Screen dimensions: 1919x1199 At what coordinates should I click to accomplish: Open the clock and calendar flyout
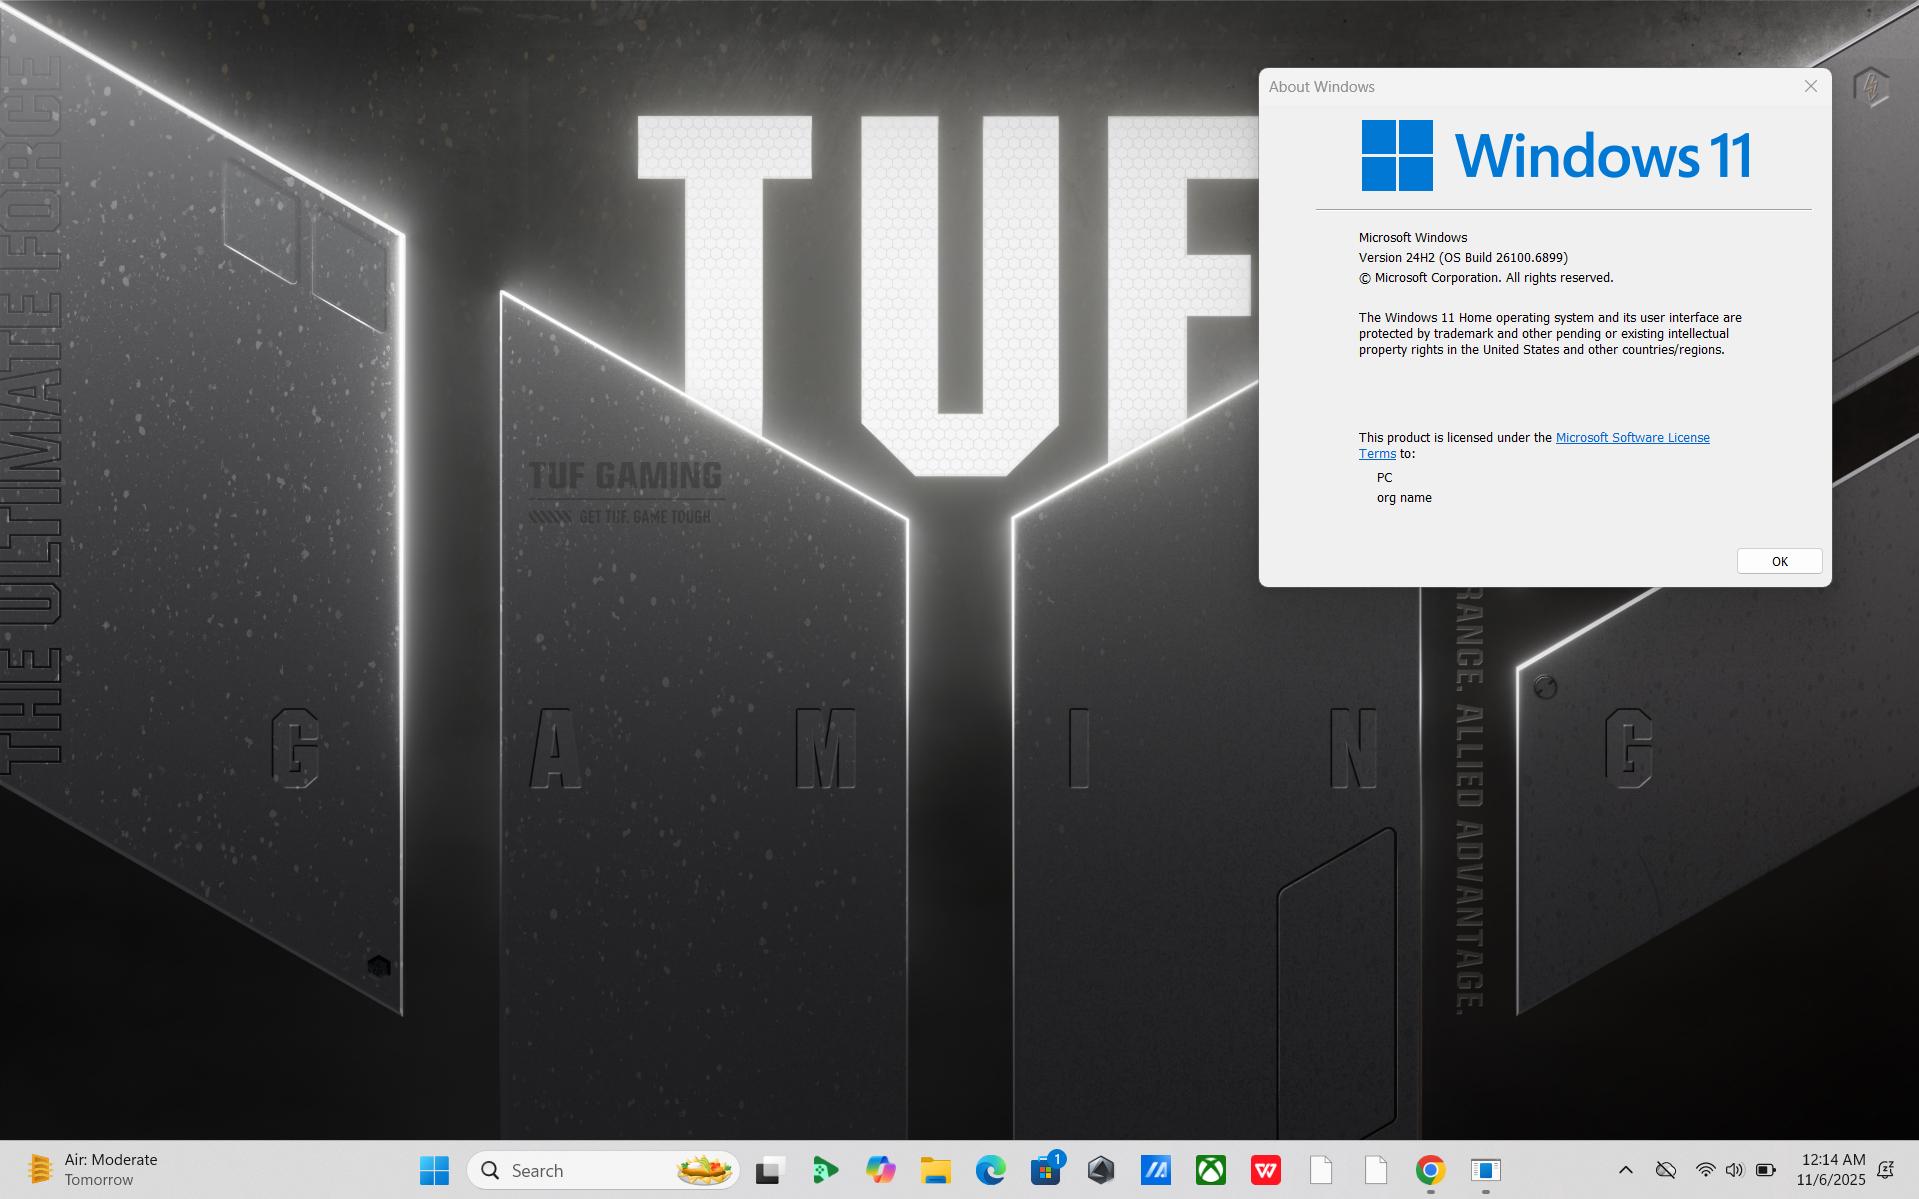click(x=1831, y=1170)
